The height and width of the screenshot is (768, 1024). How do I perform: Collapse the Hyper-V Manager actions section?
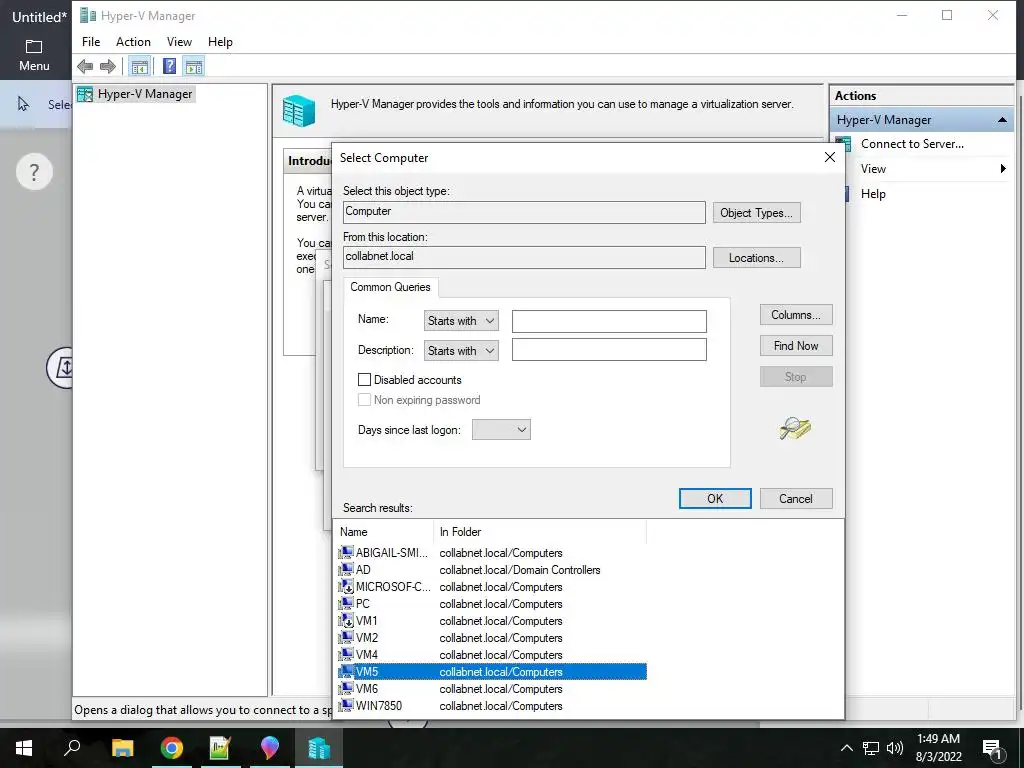coord(1002,120)
